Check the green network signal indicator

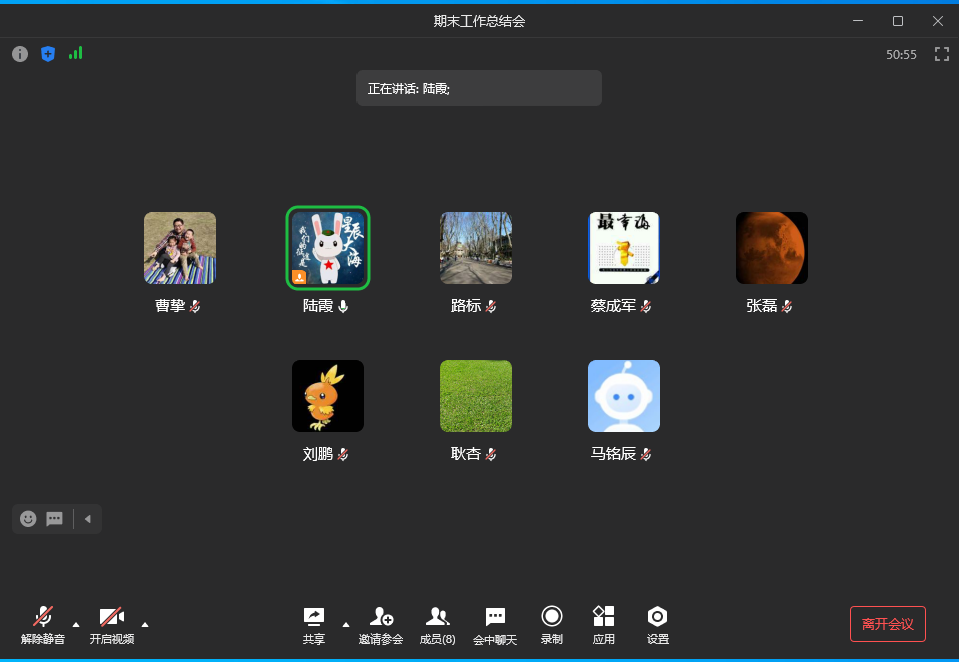75,54
